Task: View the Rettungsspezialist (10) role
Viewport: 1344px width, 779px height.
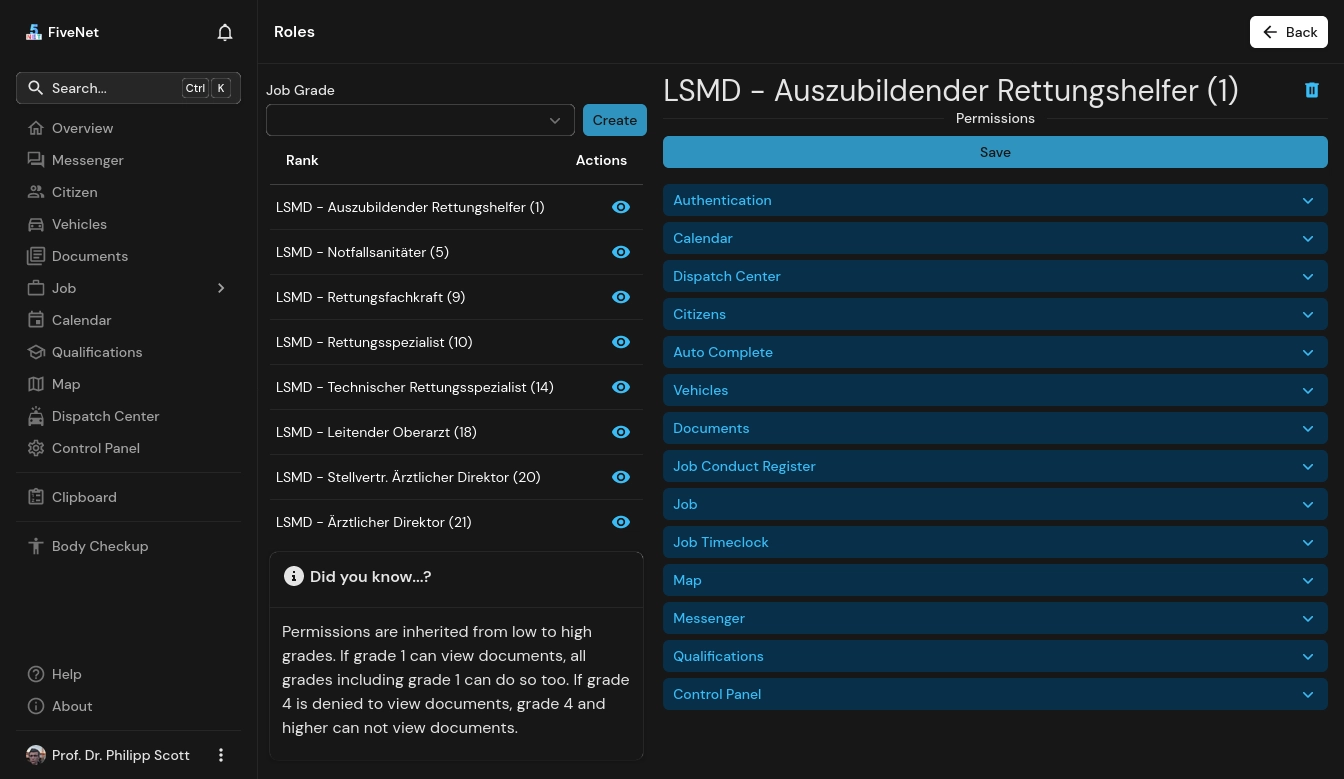Action: coord(621,342)
